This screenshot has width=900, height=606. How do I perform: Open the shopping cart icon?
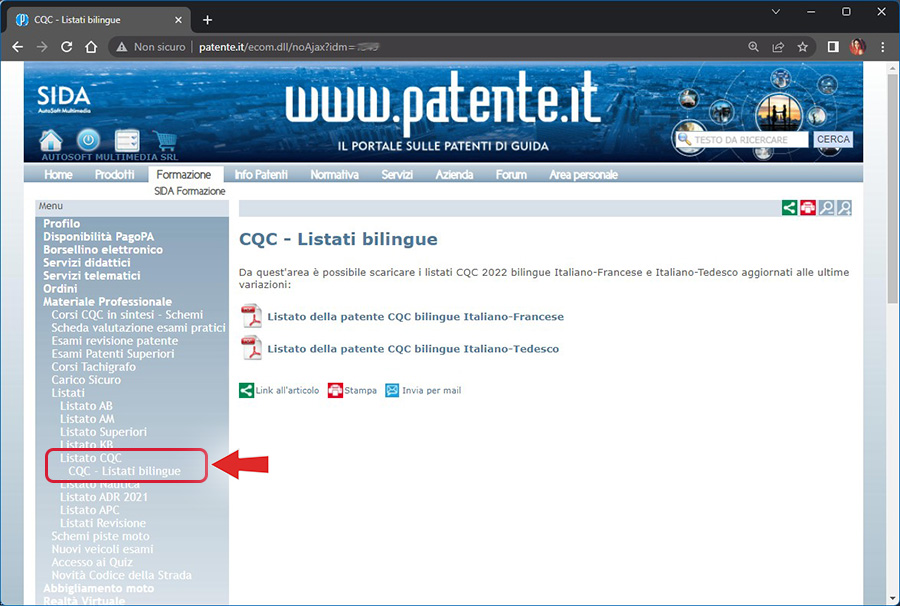pos(164,141)
